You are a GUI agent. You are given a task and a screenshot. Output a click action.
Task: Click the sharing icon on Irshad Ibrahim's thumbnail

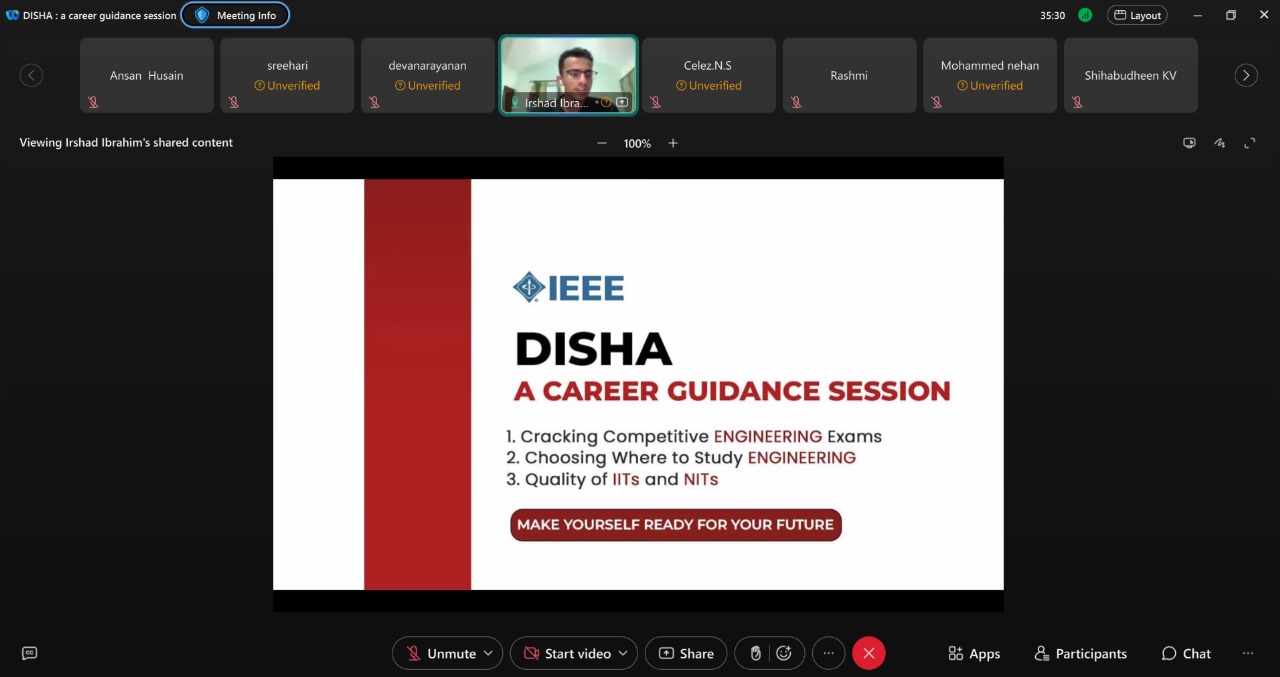point(622,102)
